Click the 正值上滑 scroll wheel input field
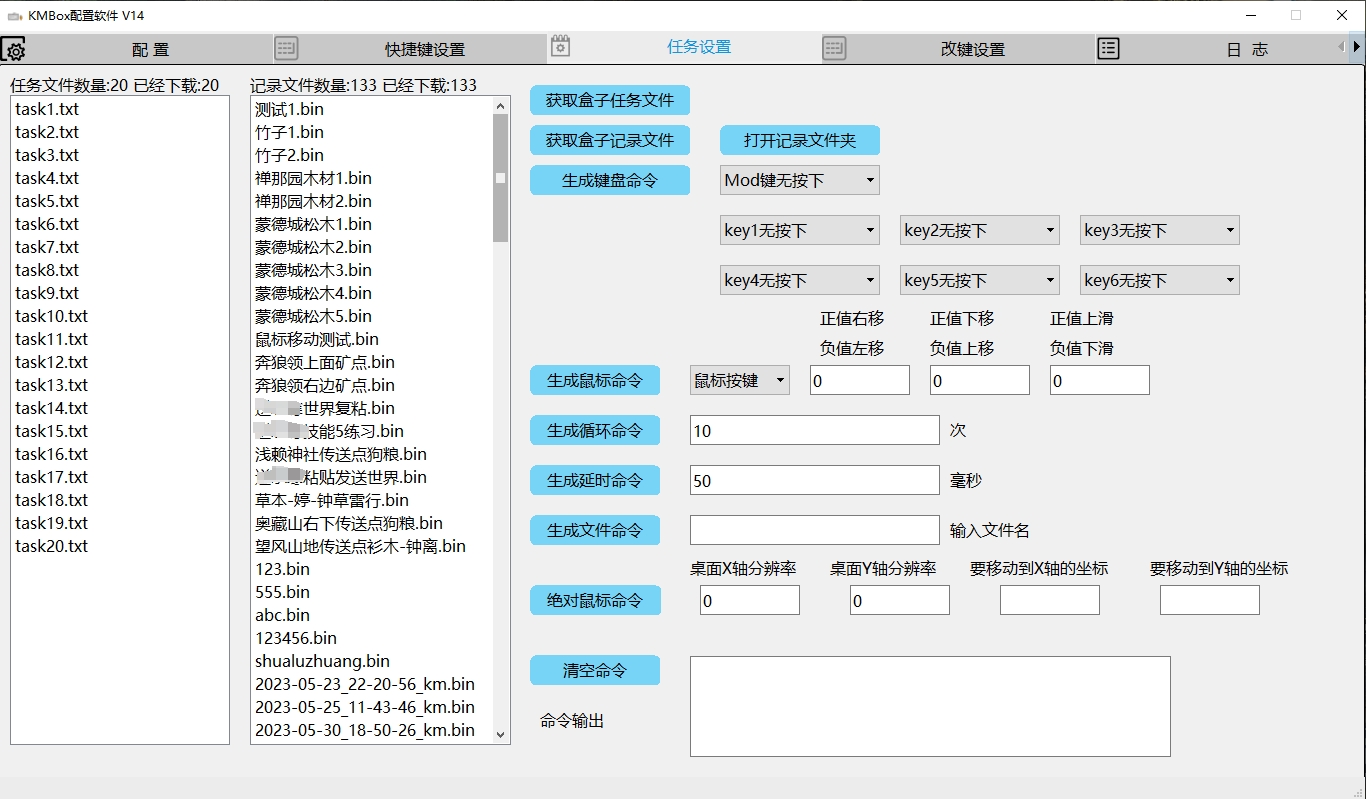 tap(1100, 380)
